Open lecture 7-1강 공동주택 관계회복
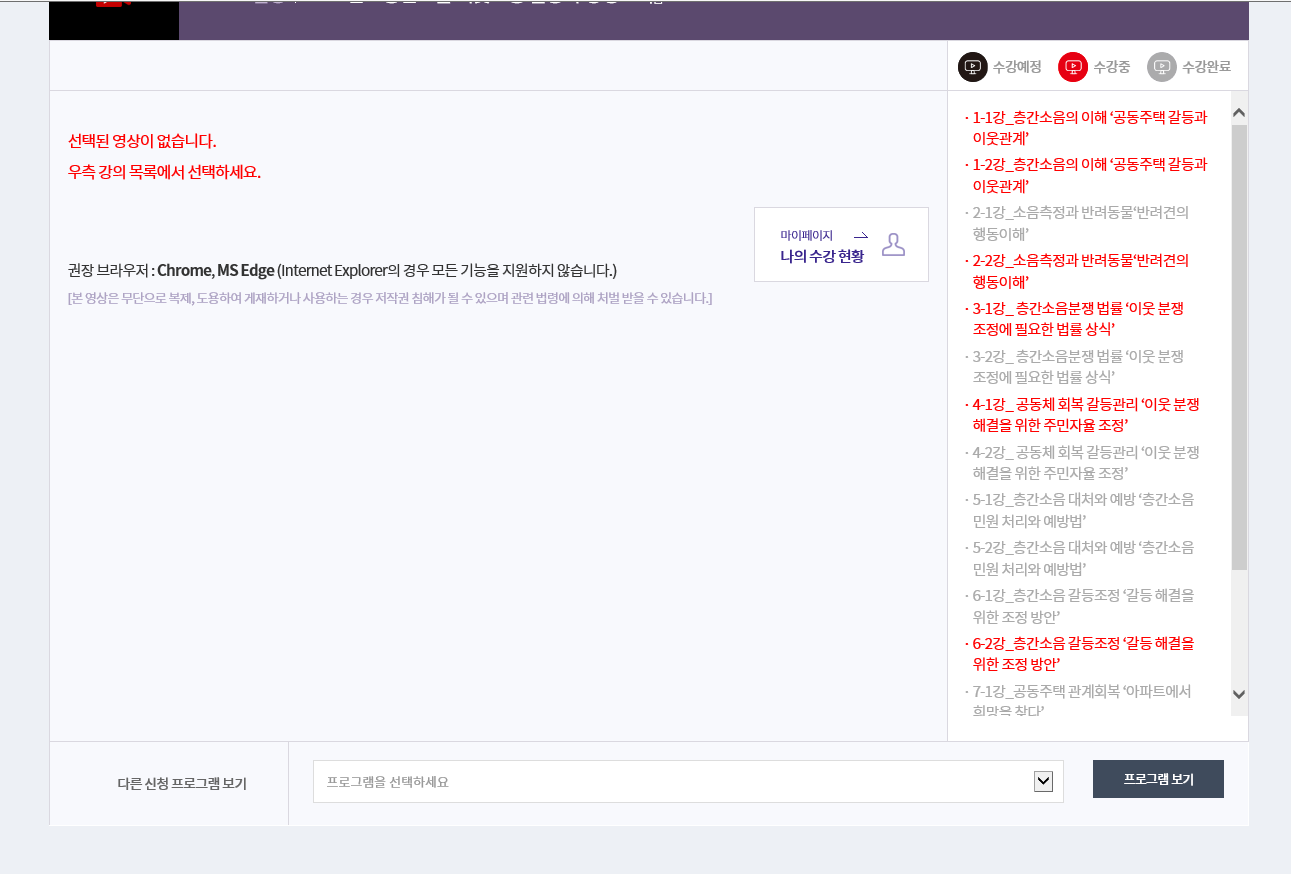This screenshot has width=1291, height=874. point(1080,701)
